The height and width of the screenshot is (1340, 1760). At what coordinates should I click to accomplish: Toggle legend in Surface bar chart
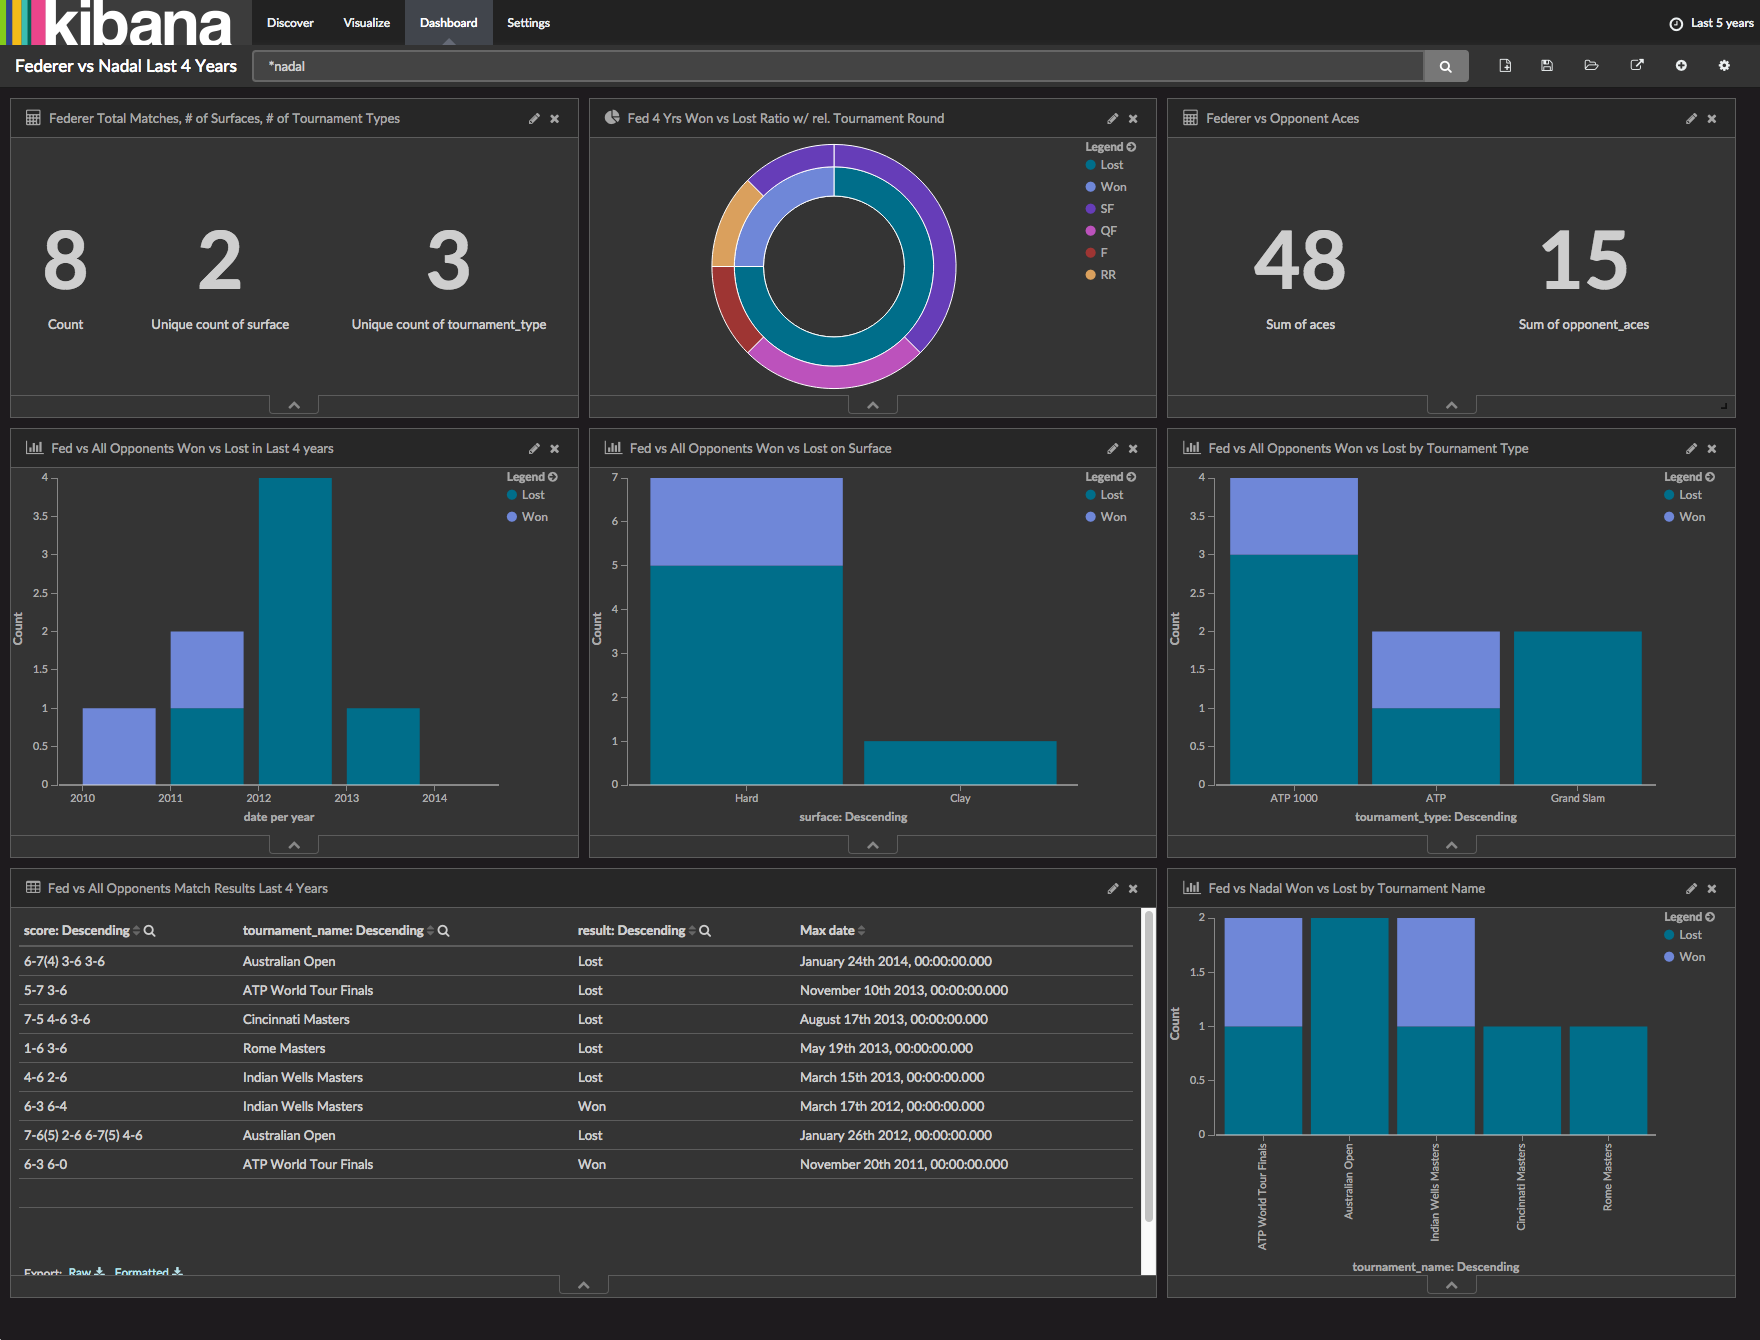pos(1110,477)
